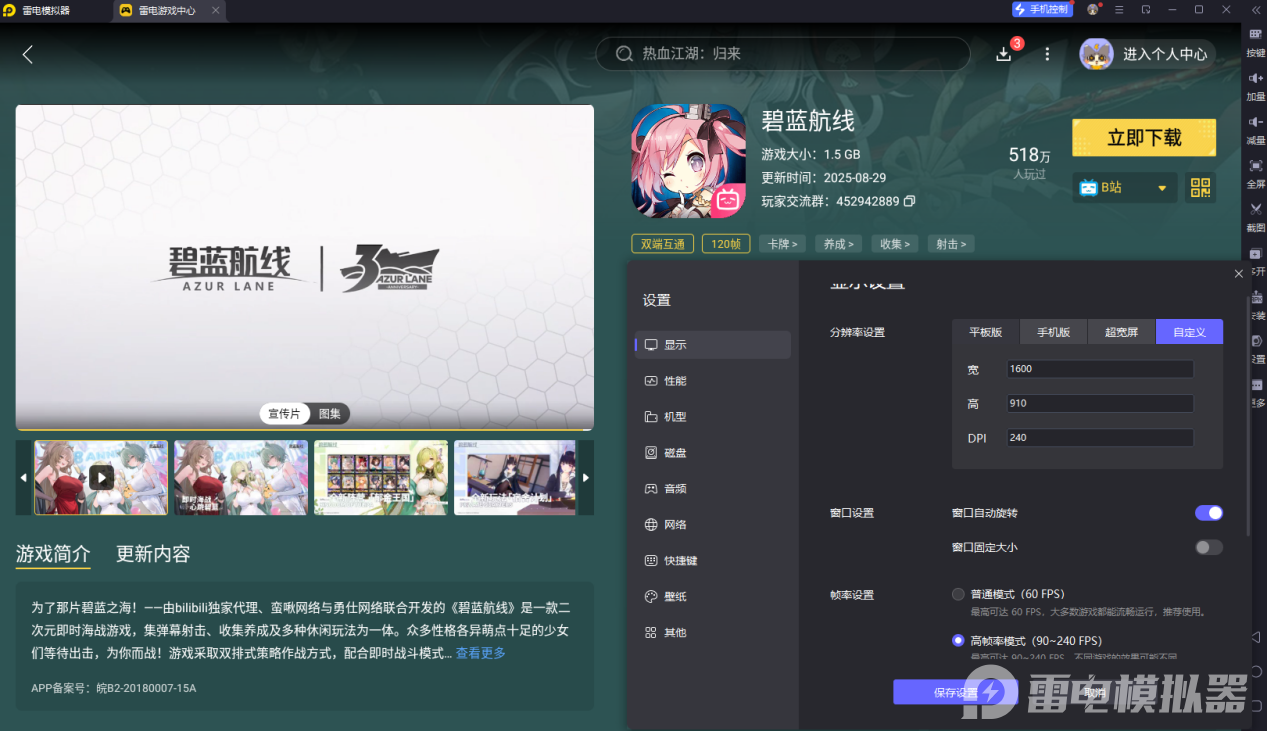
Task: Close the settings dialog with X
Action: click(1239, 273)
